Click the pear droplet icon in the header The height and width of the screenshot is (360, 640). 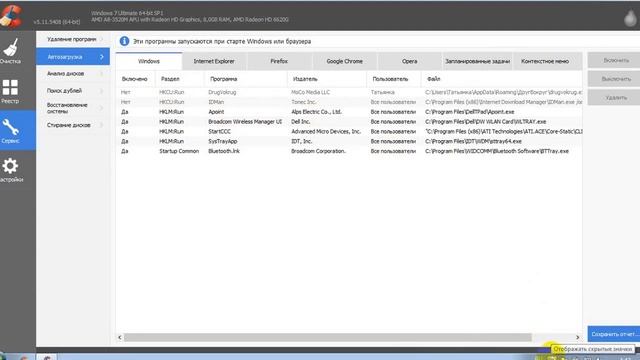click(630, 18)
